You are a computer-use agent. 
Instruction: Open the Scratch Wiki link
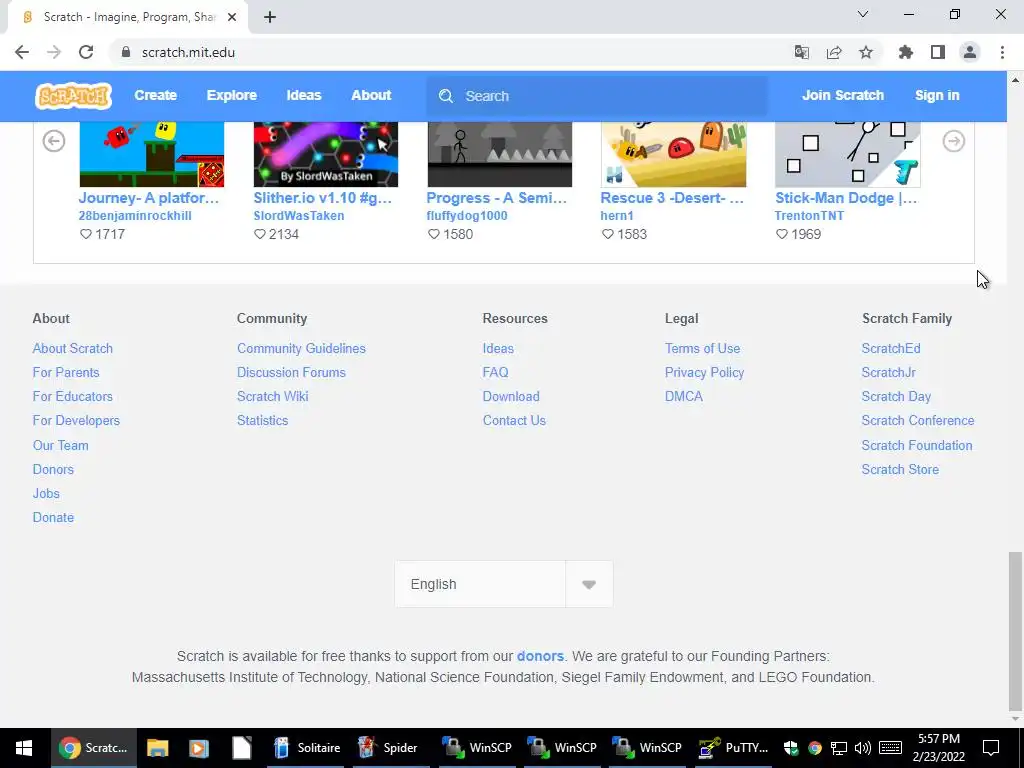pos(272,397)
